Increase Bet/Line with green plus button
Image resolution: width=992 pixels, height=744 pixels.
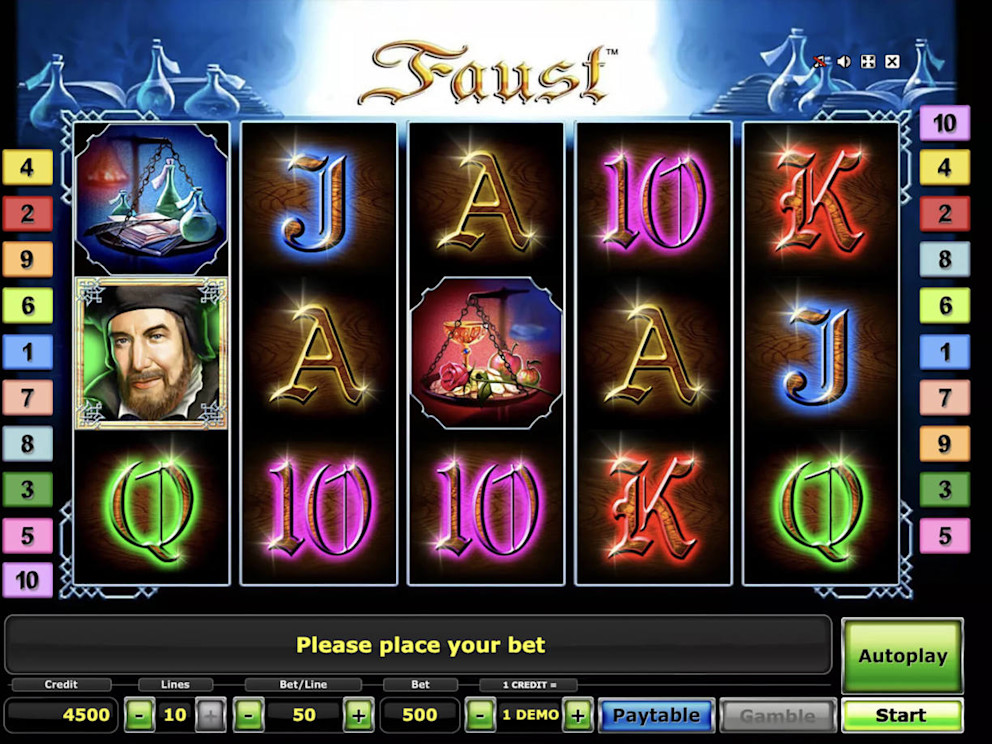point(358,715)
